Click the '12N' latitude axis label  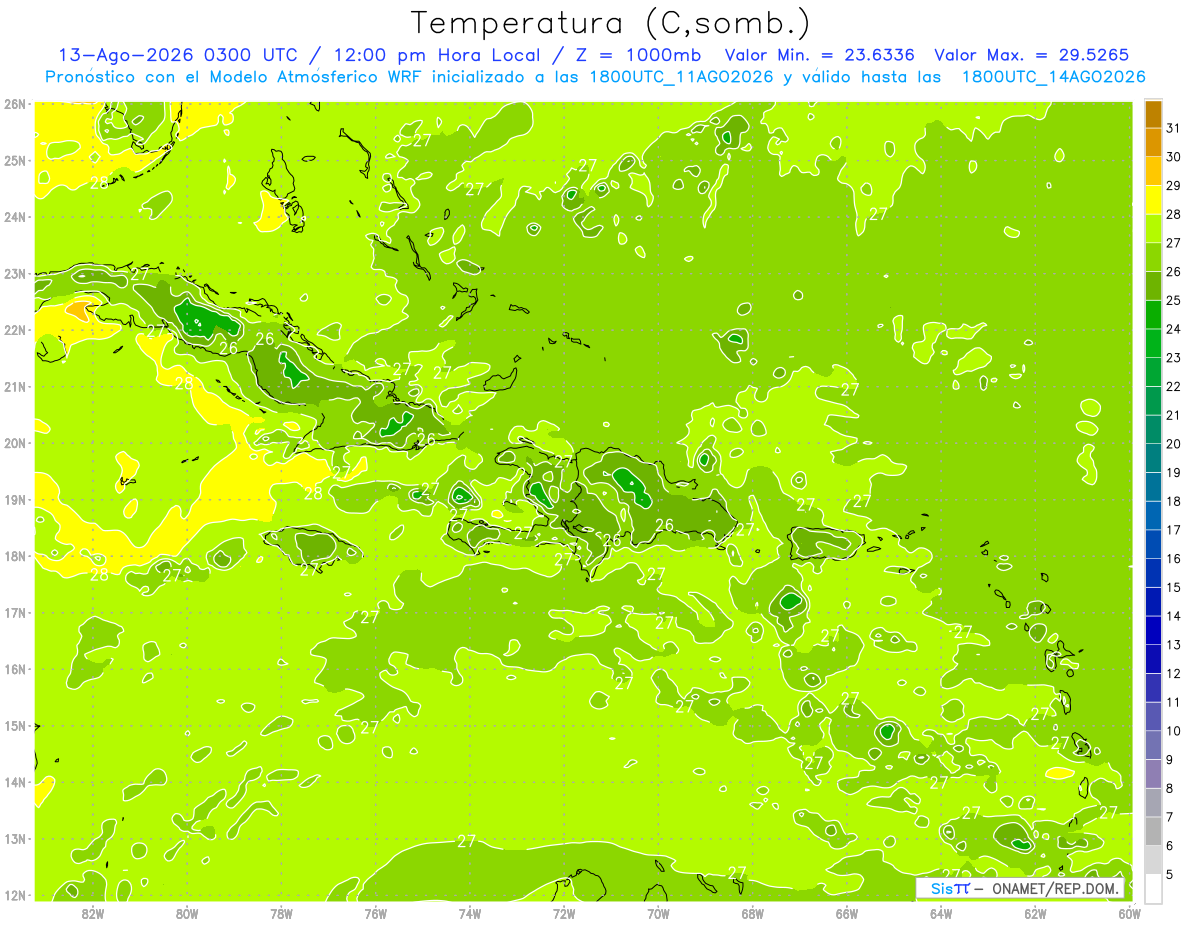pyautogui.click(x=15, y=895)
